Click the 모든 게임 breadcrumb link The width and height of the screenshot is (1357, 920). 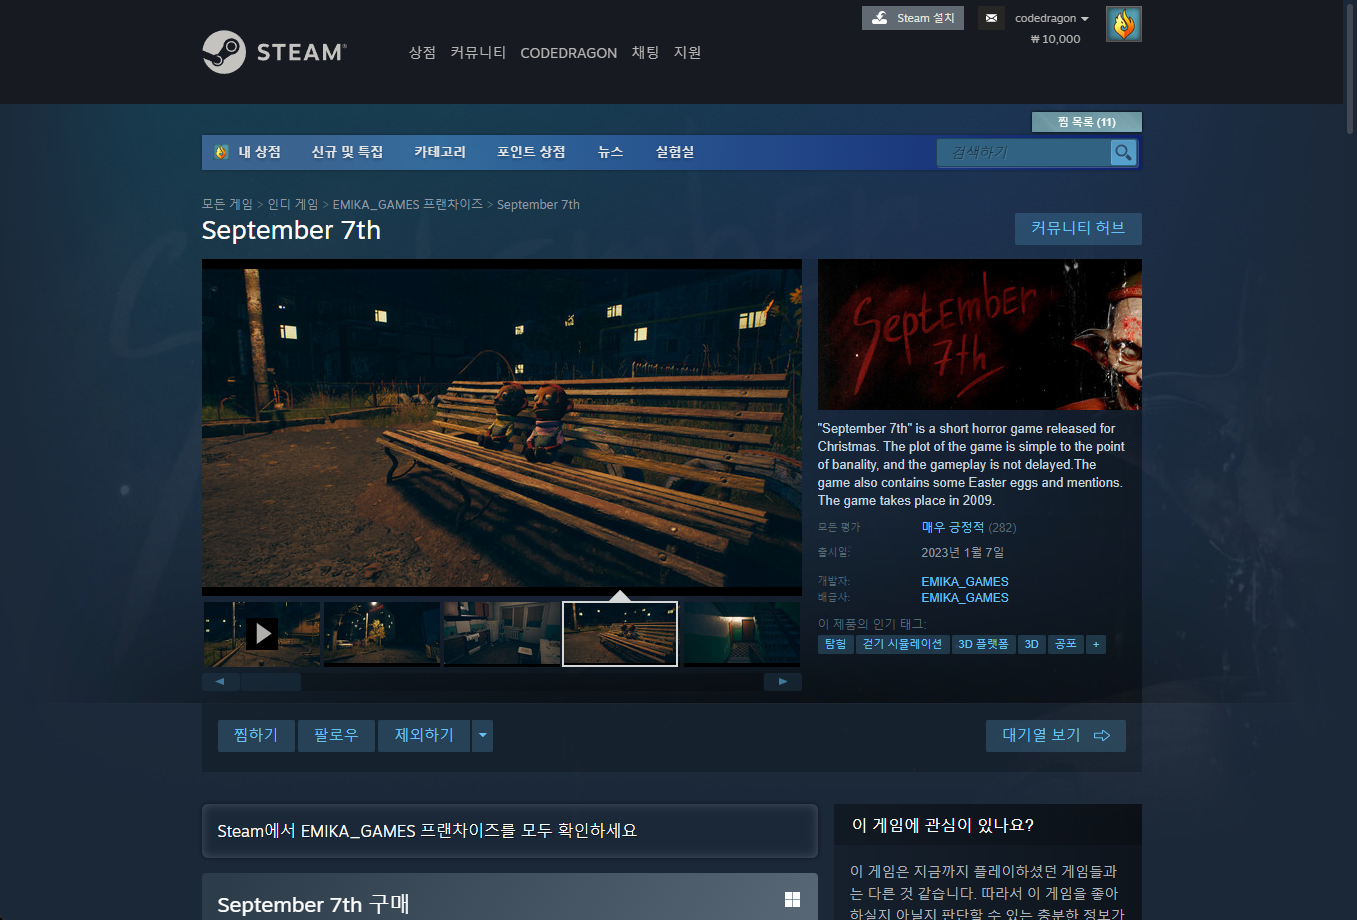tap(227, 204)
